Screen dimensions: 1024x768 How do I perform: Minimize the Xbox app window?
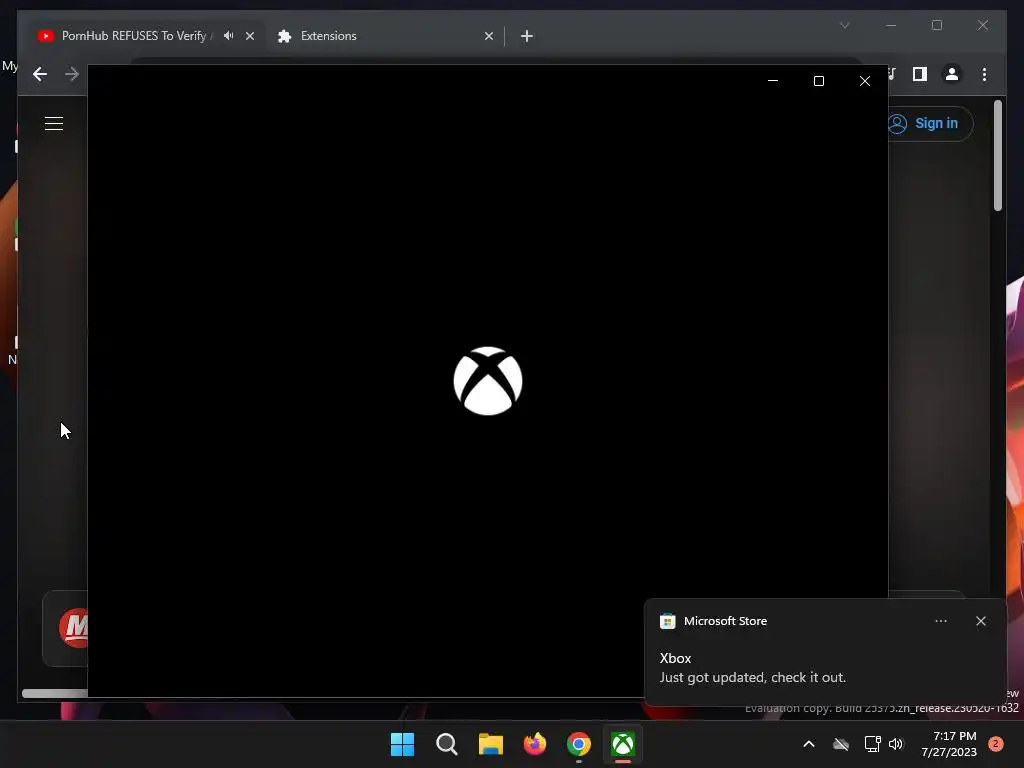[773, 81]
